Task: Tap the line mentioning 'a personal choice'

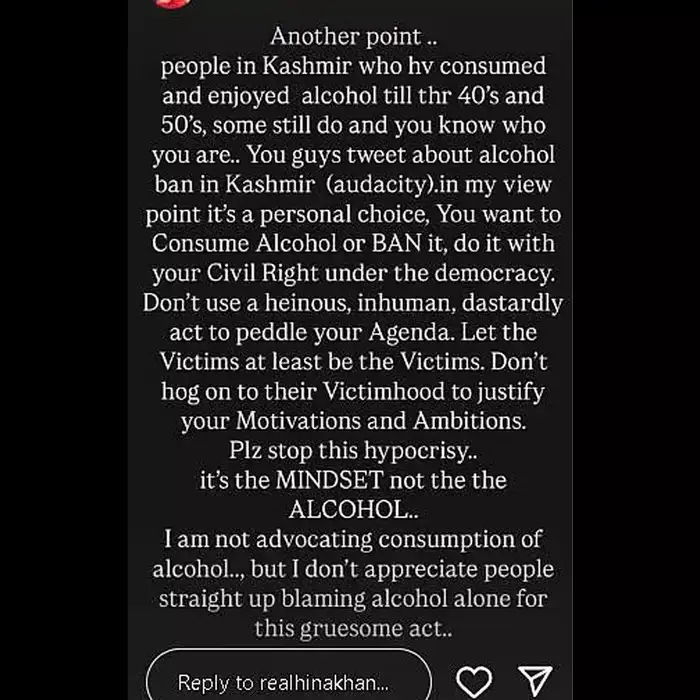Action: point(353,215)
